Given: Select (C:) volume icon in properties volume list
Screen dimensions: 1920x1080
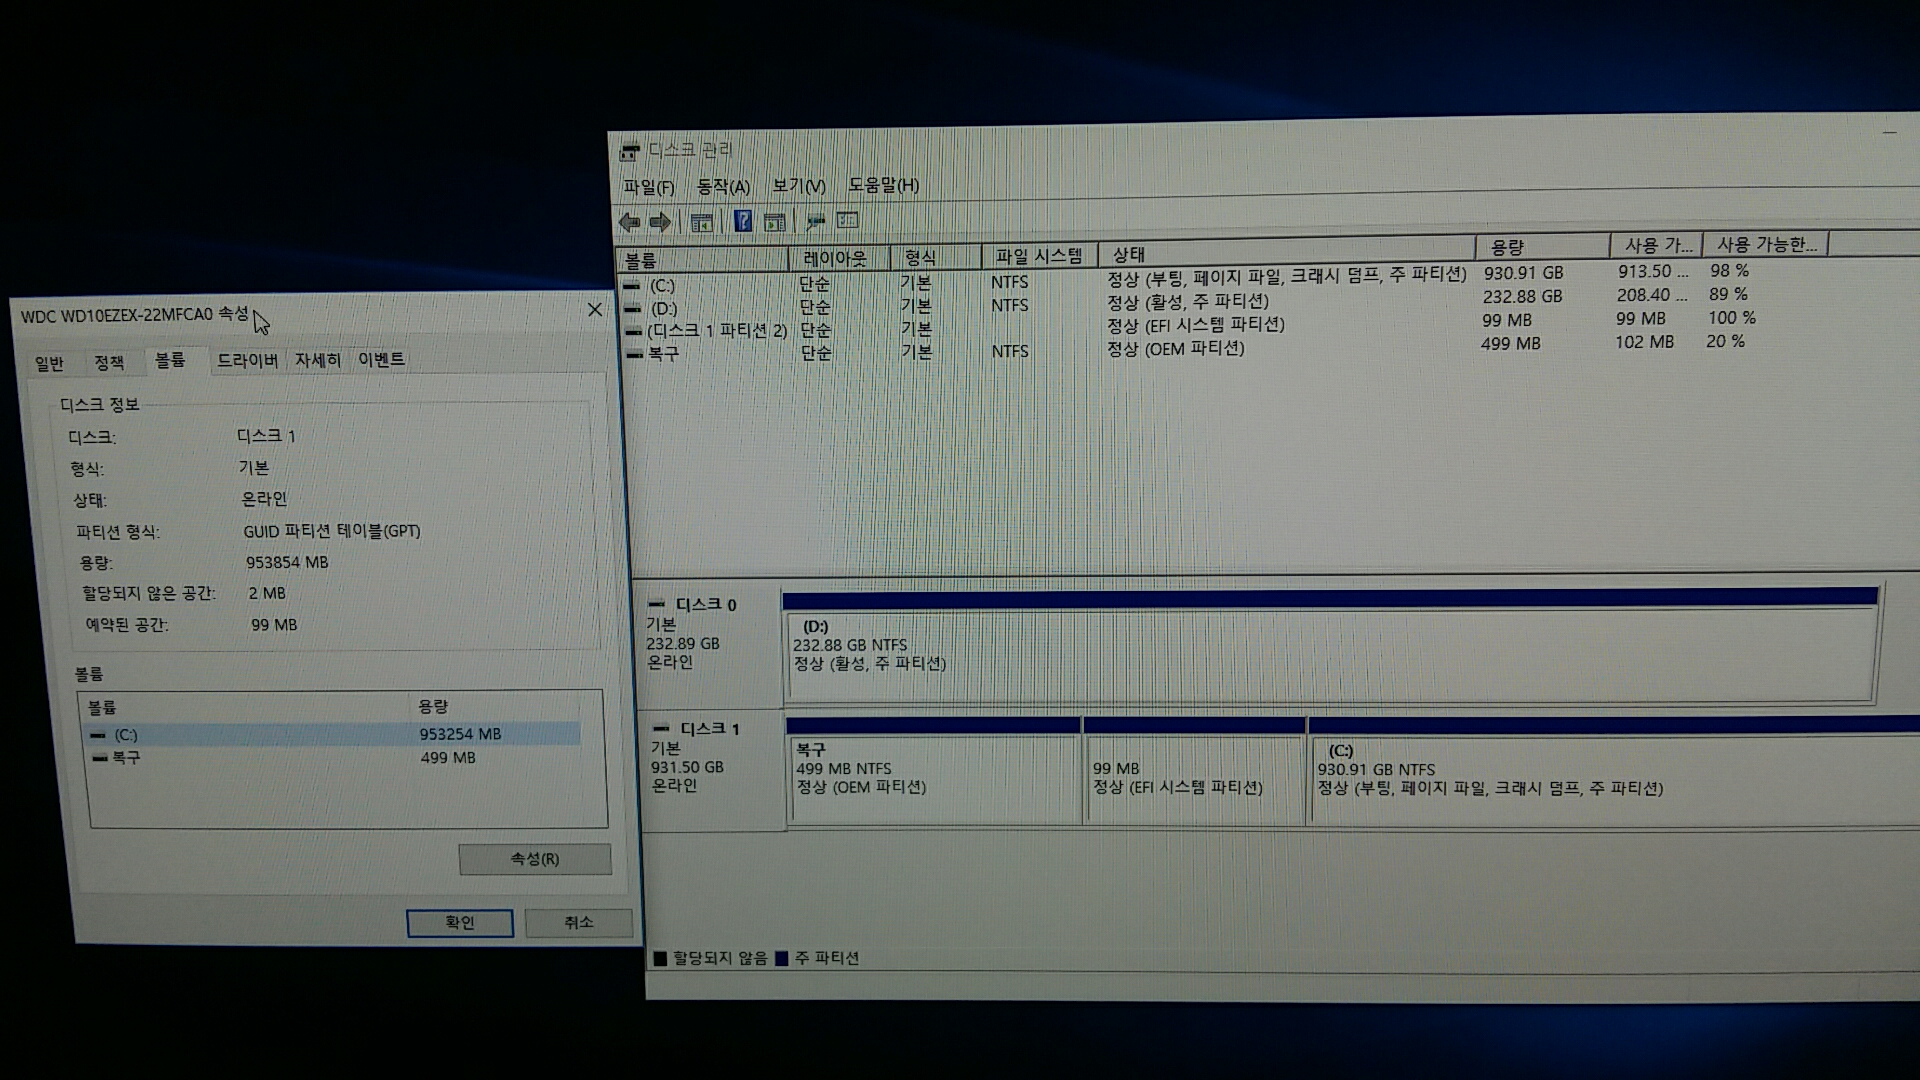Looking at the screenshot, I should tap(98, 735).
